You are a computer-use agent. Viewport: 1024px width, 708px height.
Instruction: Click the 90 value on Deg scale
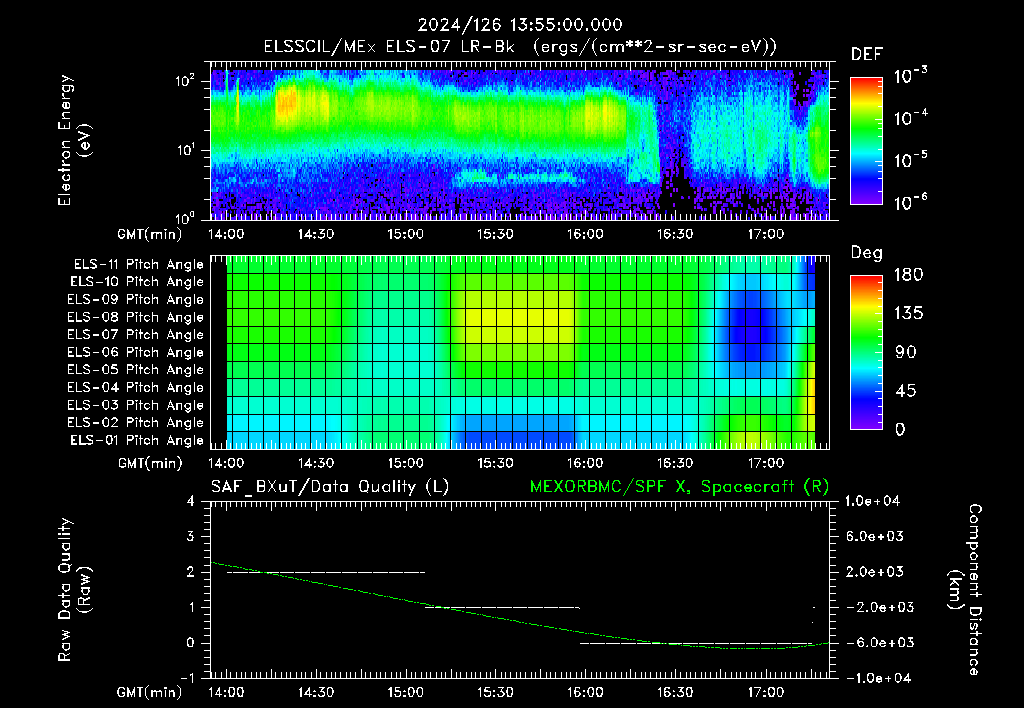tap(906, 352)
